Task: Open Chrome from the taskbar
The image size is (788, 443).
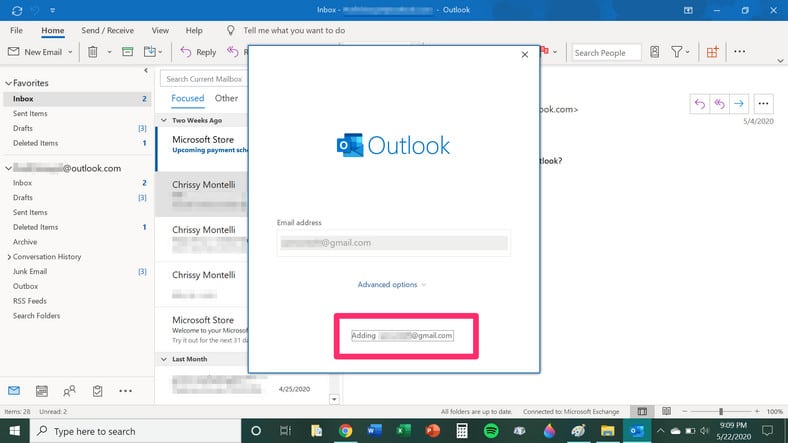Action: 345,431
